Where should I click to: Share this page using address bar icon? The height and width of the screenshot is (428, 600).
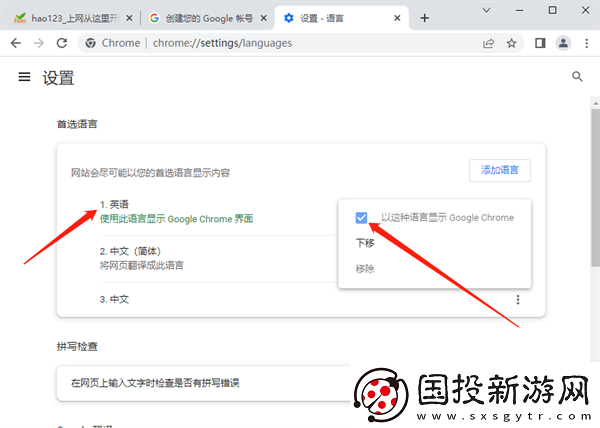click(x=488, y=43)
